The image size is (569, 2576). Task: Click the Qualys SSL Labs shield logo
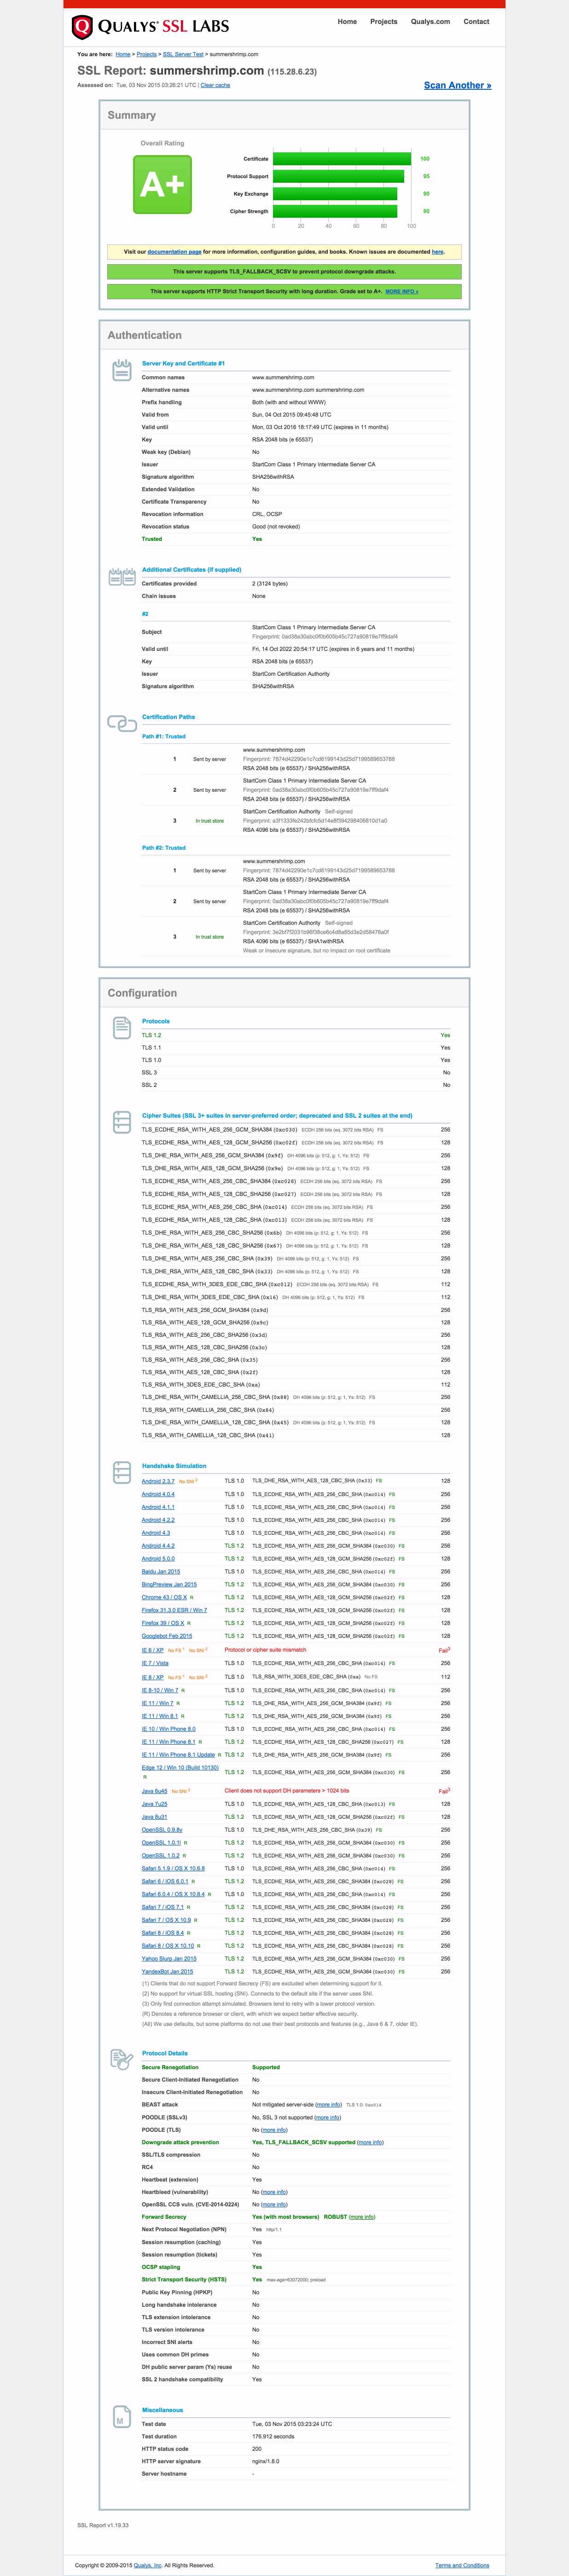pyautogui.click(x=82, y=27)
